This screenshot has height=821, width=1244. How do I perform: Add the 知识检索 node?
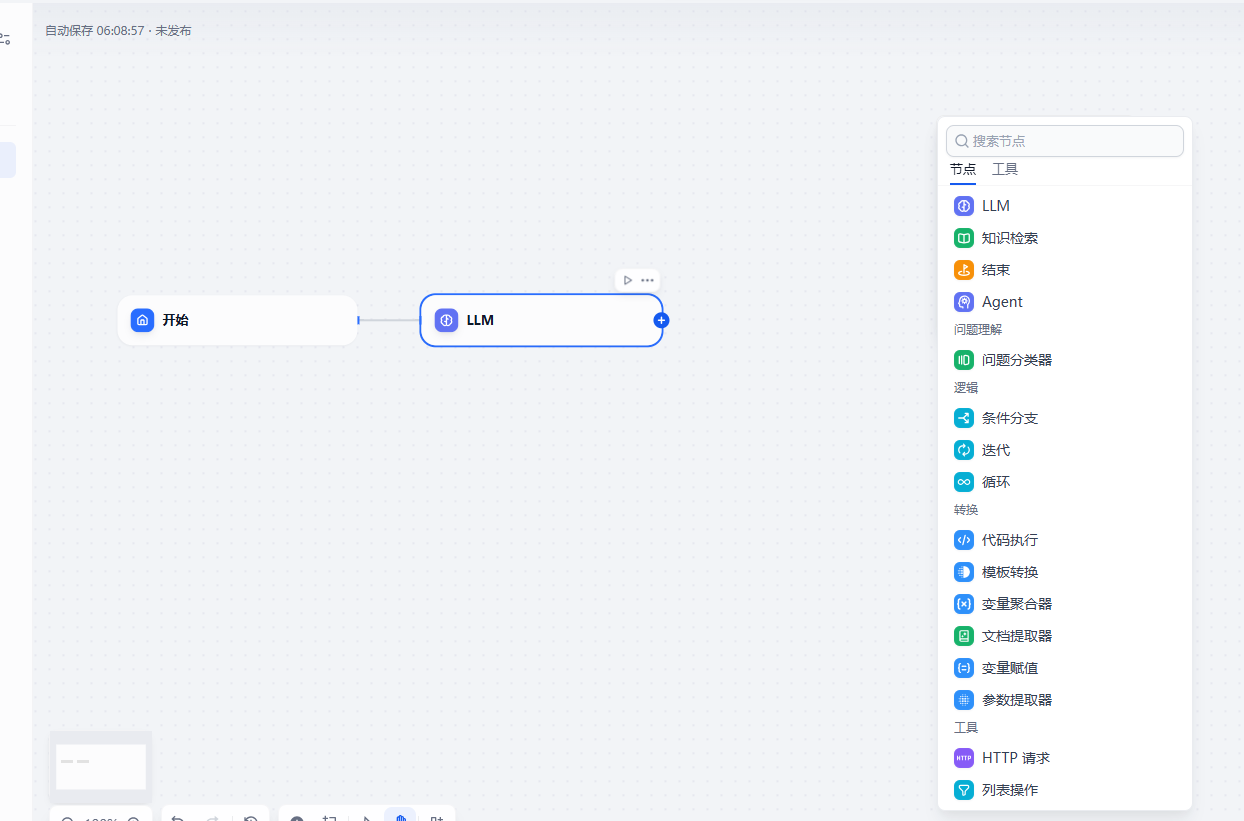point(1064,238)
